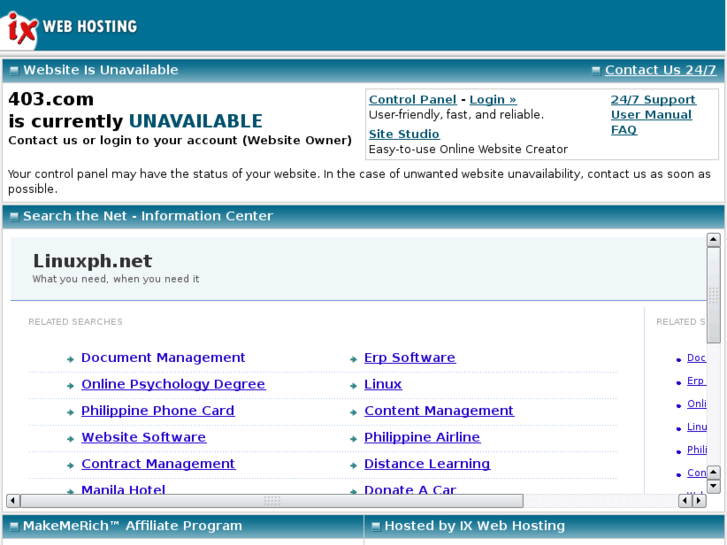
Task: Open the Manila Hotel link
Action: (123, 489)
